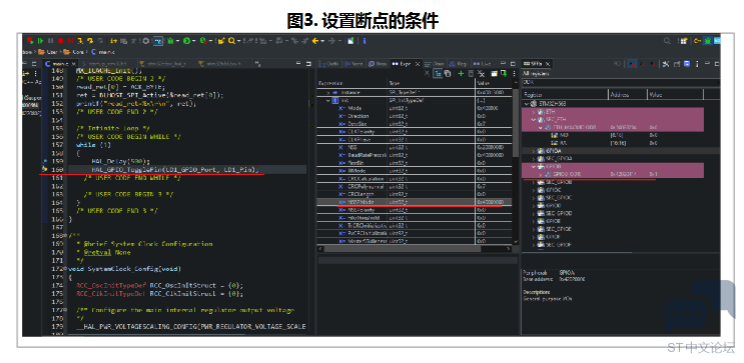Image resolution: width=744 pixels, height=363 pixels.
Task: Click the SFRs tools wrench icon
Action: tap(666, 64)
